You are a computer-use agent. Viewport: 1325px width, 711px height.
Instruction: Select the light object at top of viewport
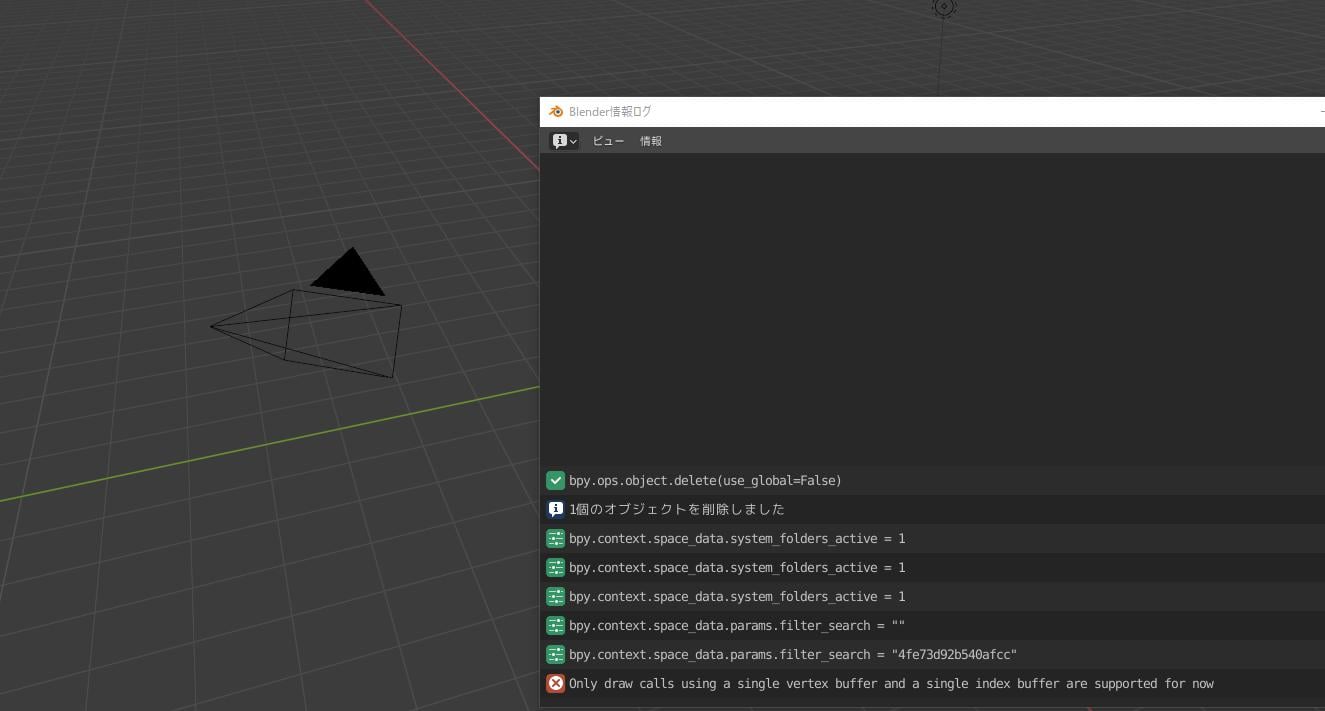[x=944, y=7]
